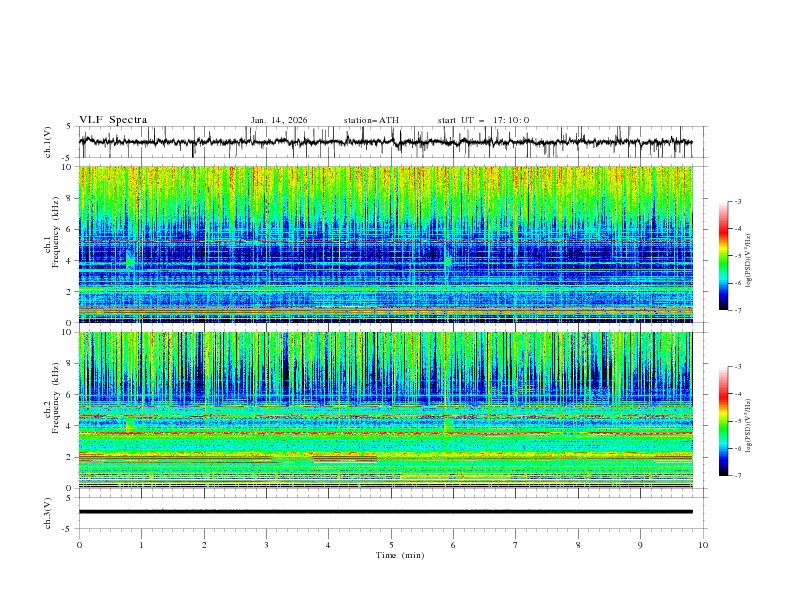Viewport: 792px width, 612px height.
Task: Click the "VLF Spectra" title text
Action: point(113,120)
